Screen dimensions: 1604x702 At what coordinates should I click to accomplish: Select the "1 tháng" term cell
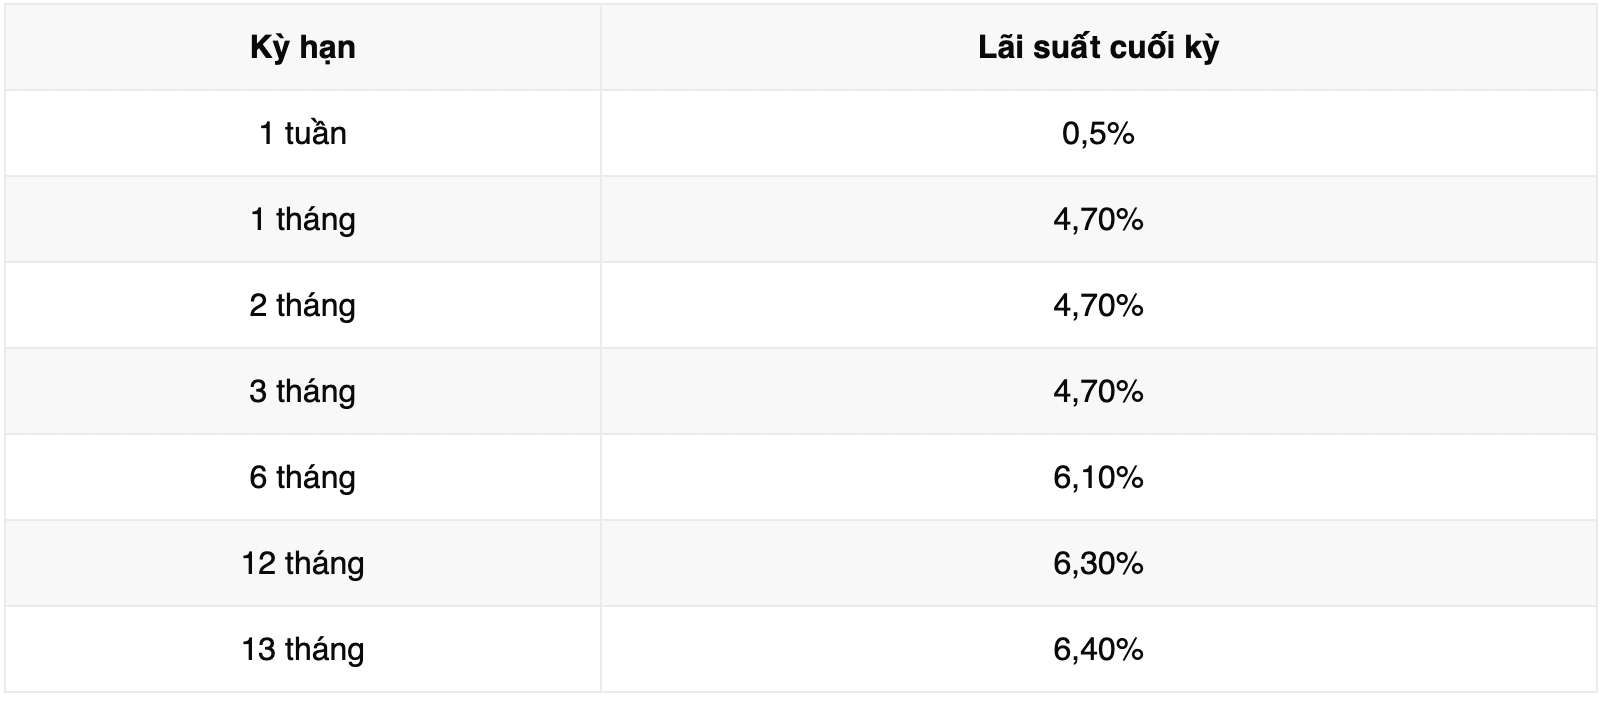point(302,220)
